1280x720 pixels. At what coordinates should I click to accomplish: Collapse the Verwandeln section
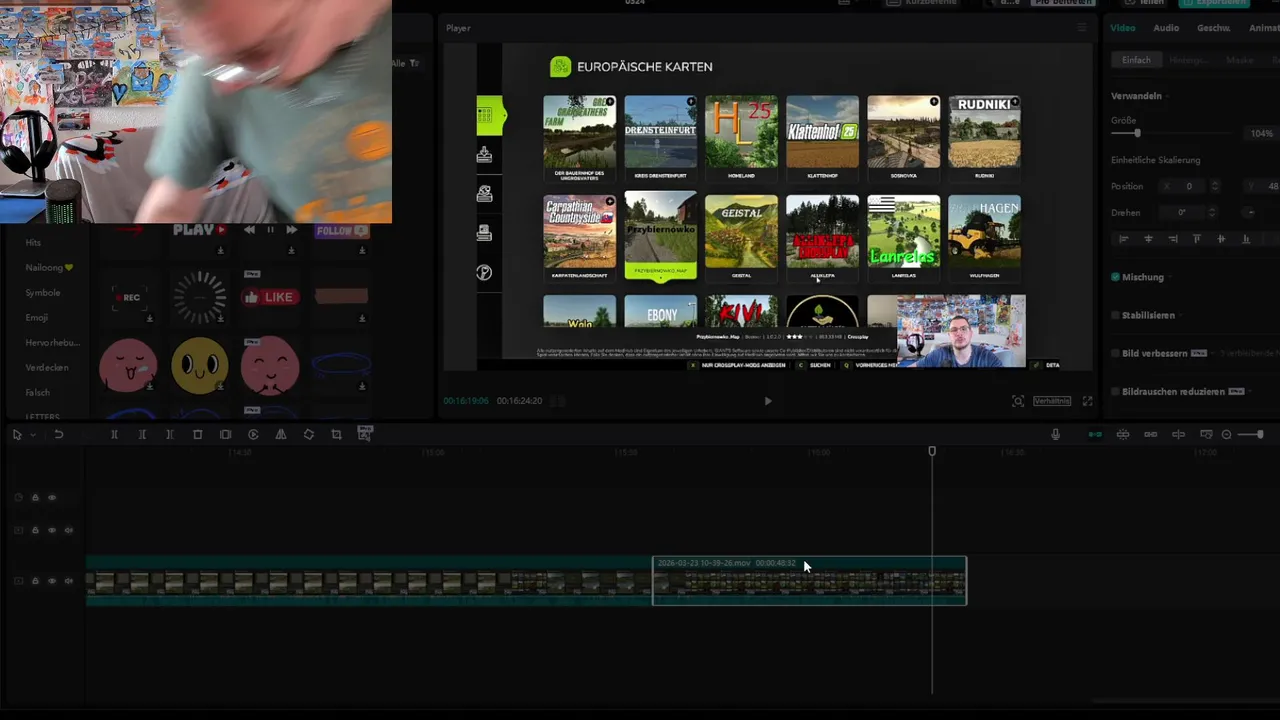[1167, 96]
